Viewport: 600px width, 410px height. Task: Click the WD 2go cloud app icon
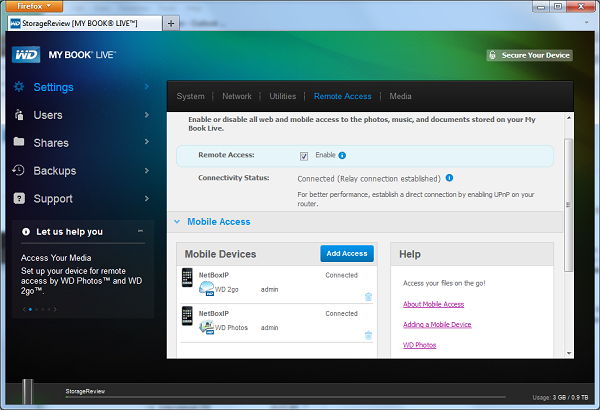click(x=207, y=288)
